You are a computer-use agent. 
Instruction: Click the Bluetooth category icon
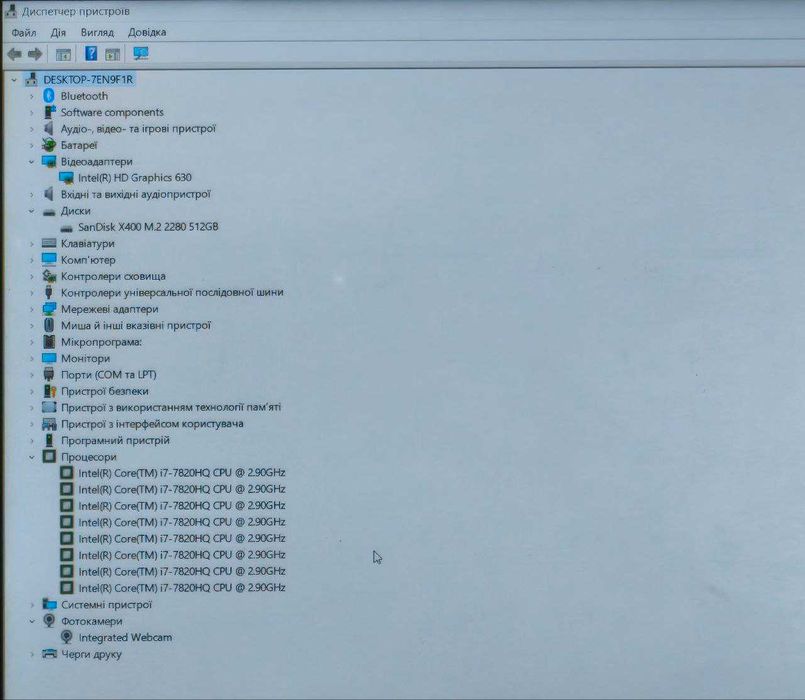point(49,96)
